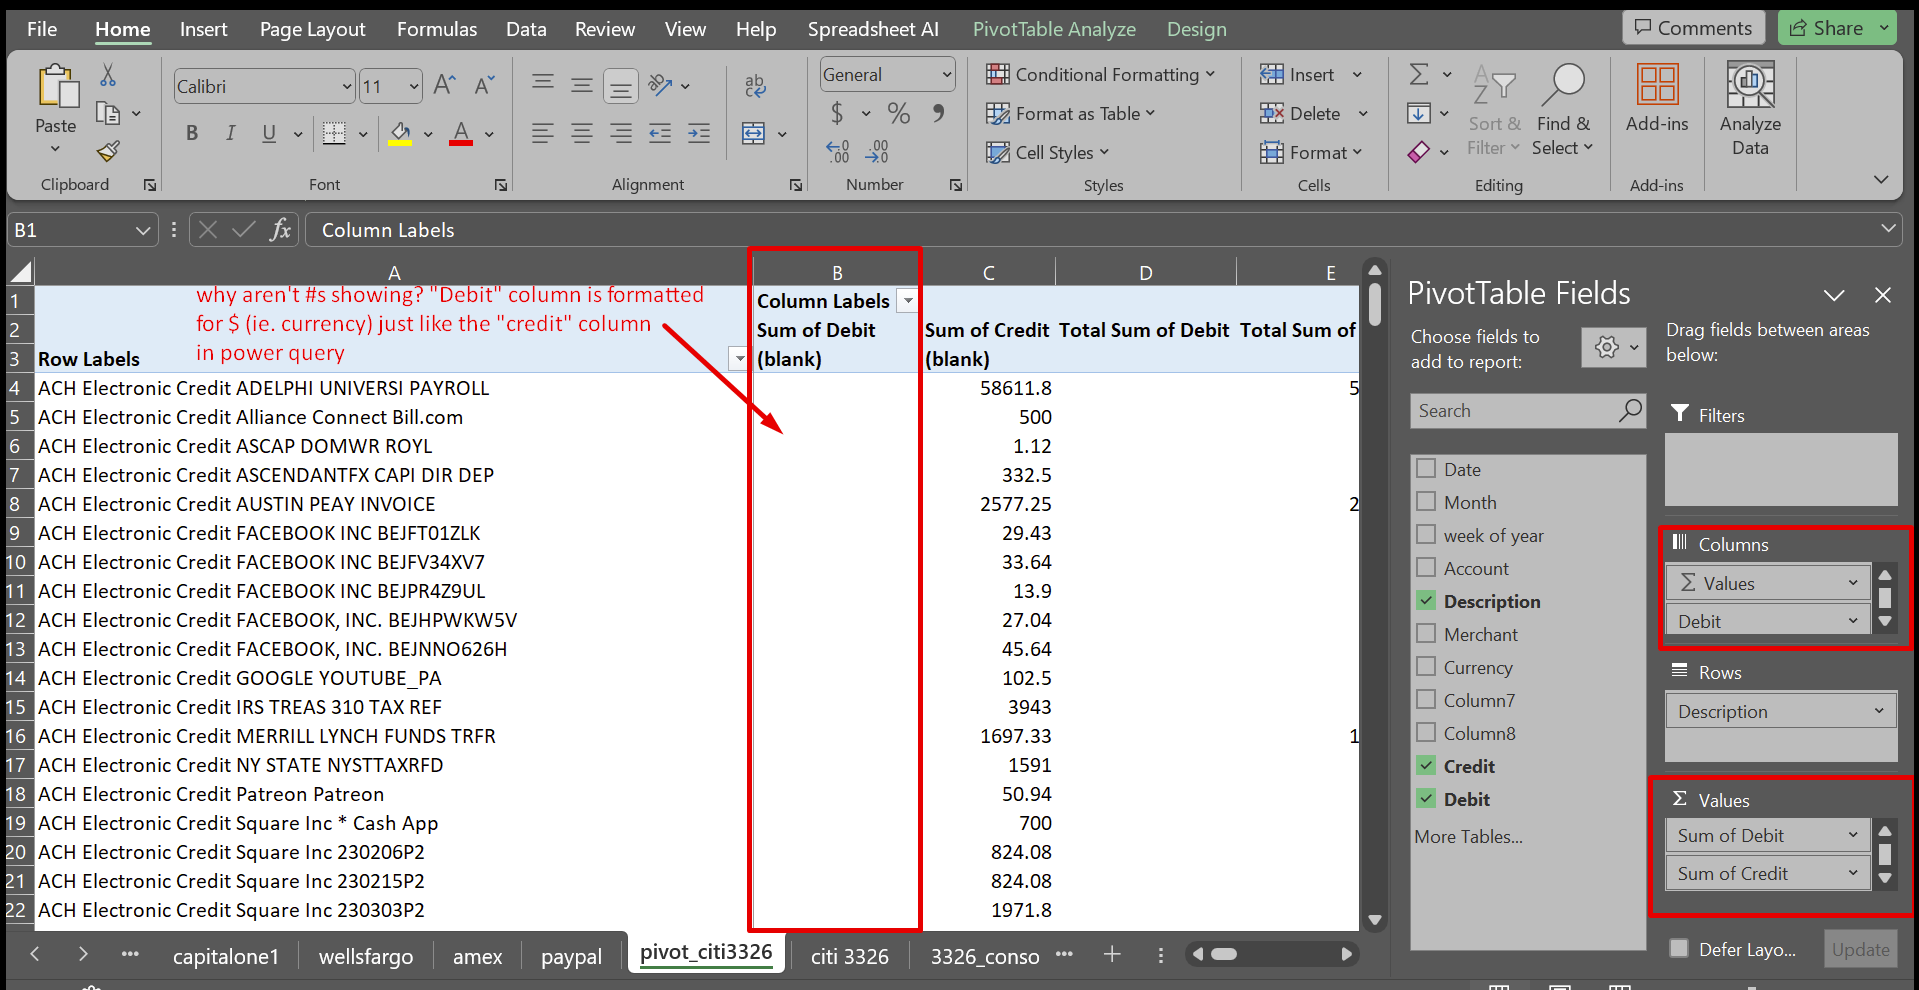The height and width of the screenshot is (990, 1919).
Task: Apply Percent Style number format
Action: [897, 113]
